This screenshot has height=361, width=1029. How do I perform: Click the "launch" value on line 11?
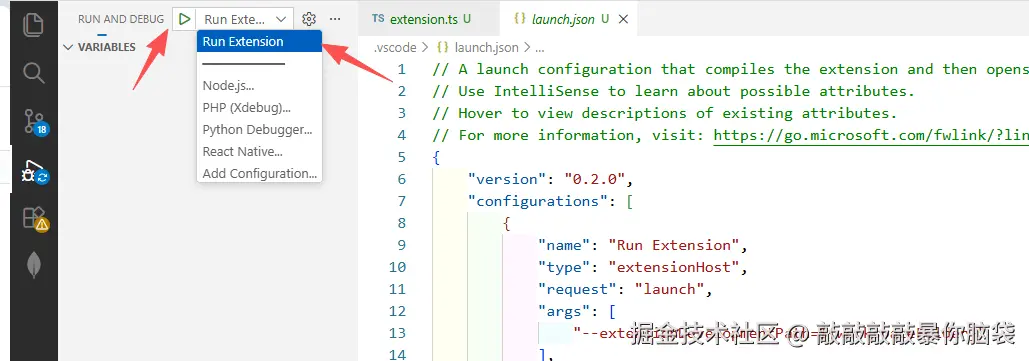tap(669, 289)
